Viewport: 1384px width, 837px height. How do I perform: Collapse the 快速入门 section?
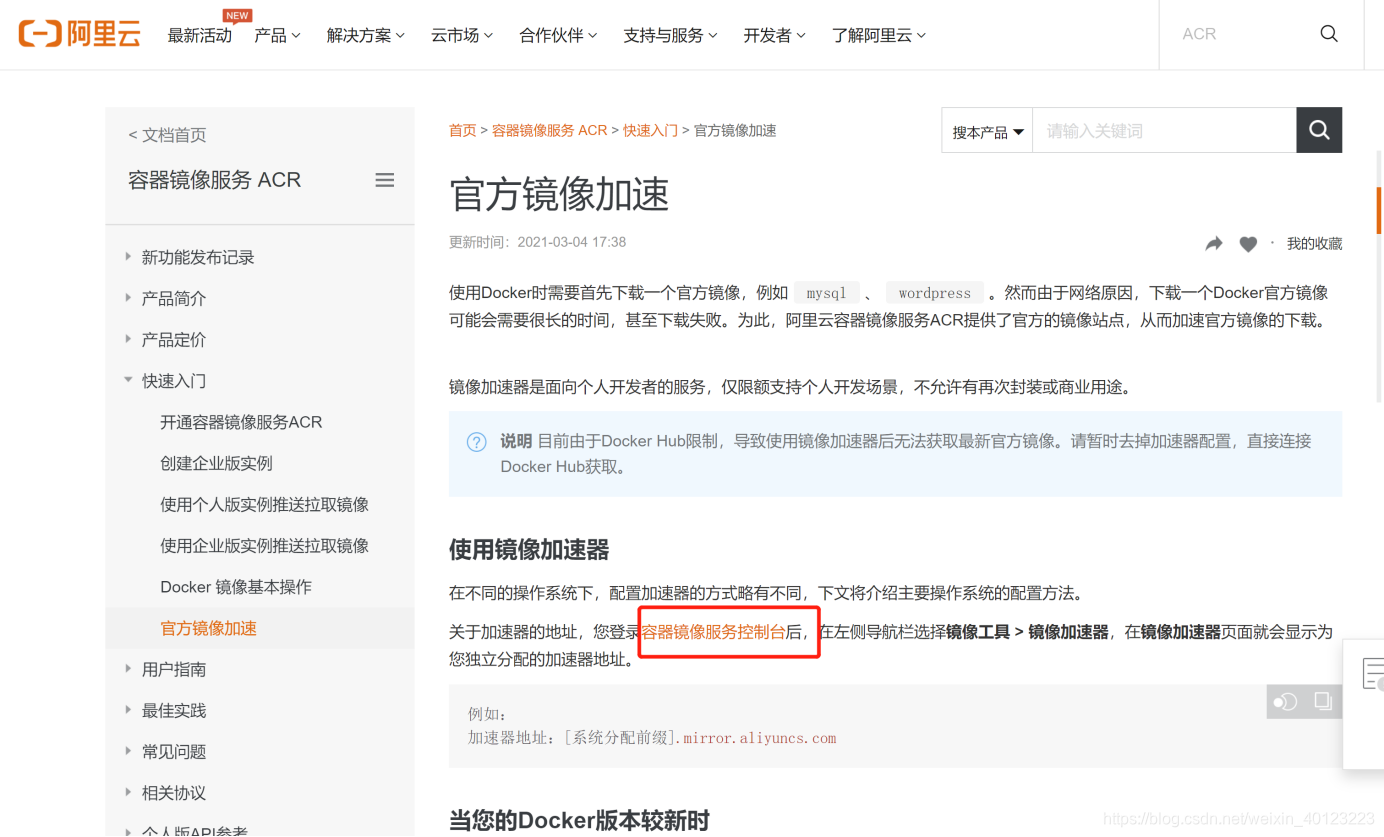coord(174,380)
